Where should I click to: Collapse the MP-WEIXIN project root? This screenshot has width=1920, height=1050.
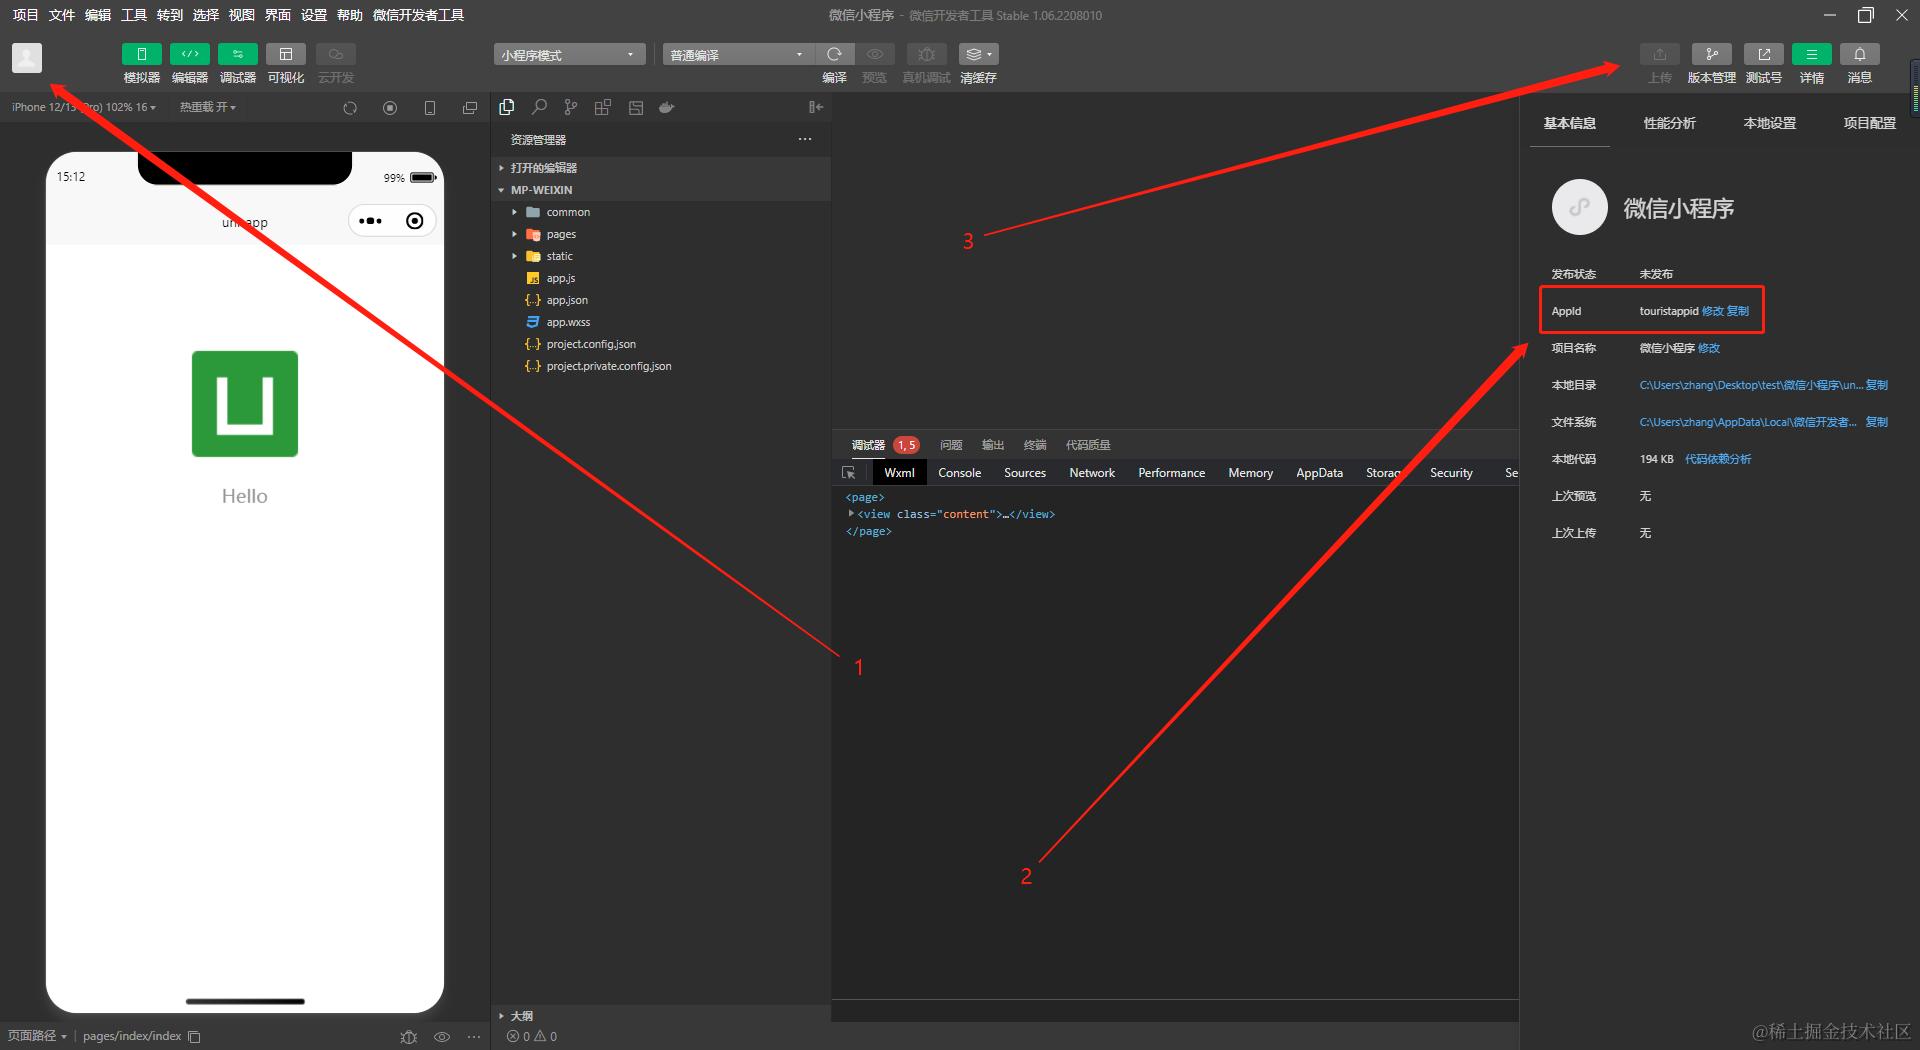point(661,190)
